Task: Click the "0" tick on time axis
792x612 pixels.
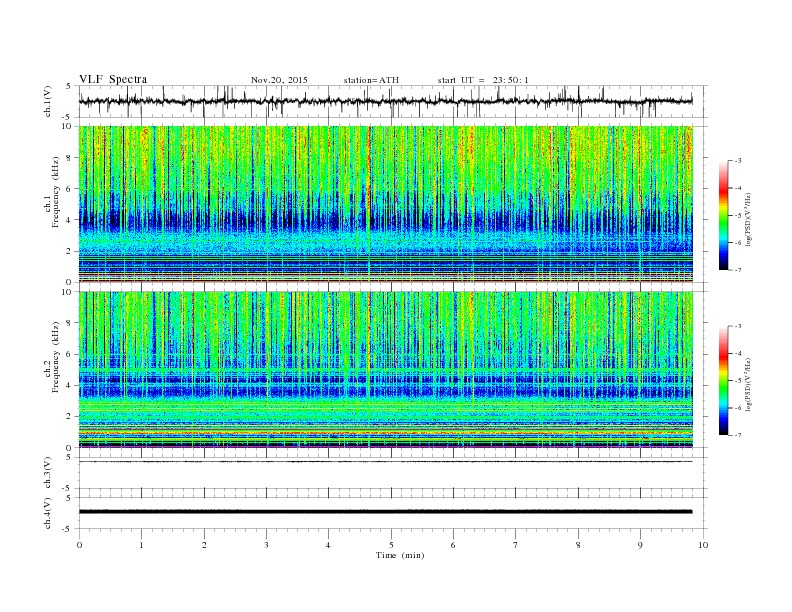Action: pos(79,545)
